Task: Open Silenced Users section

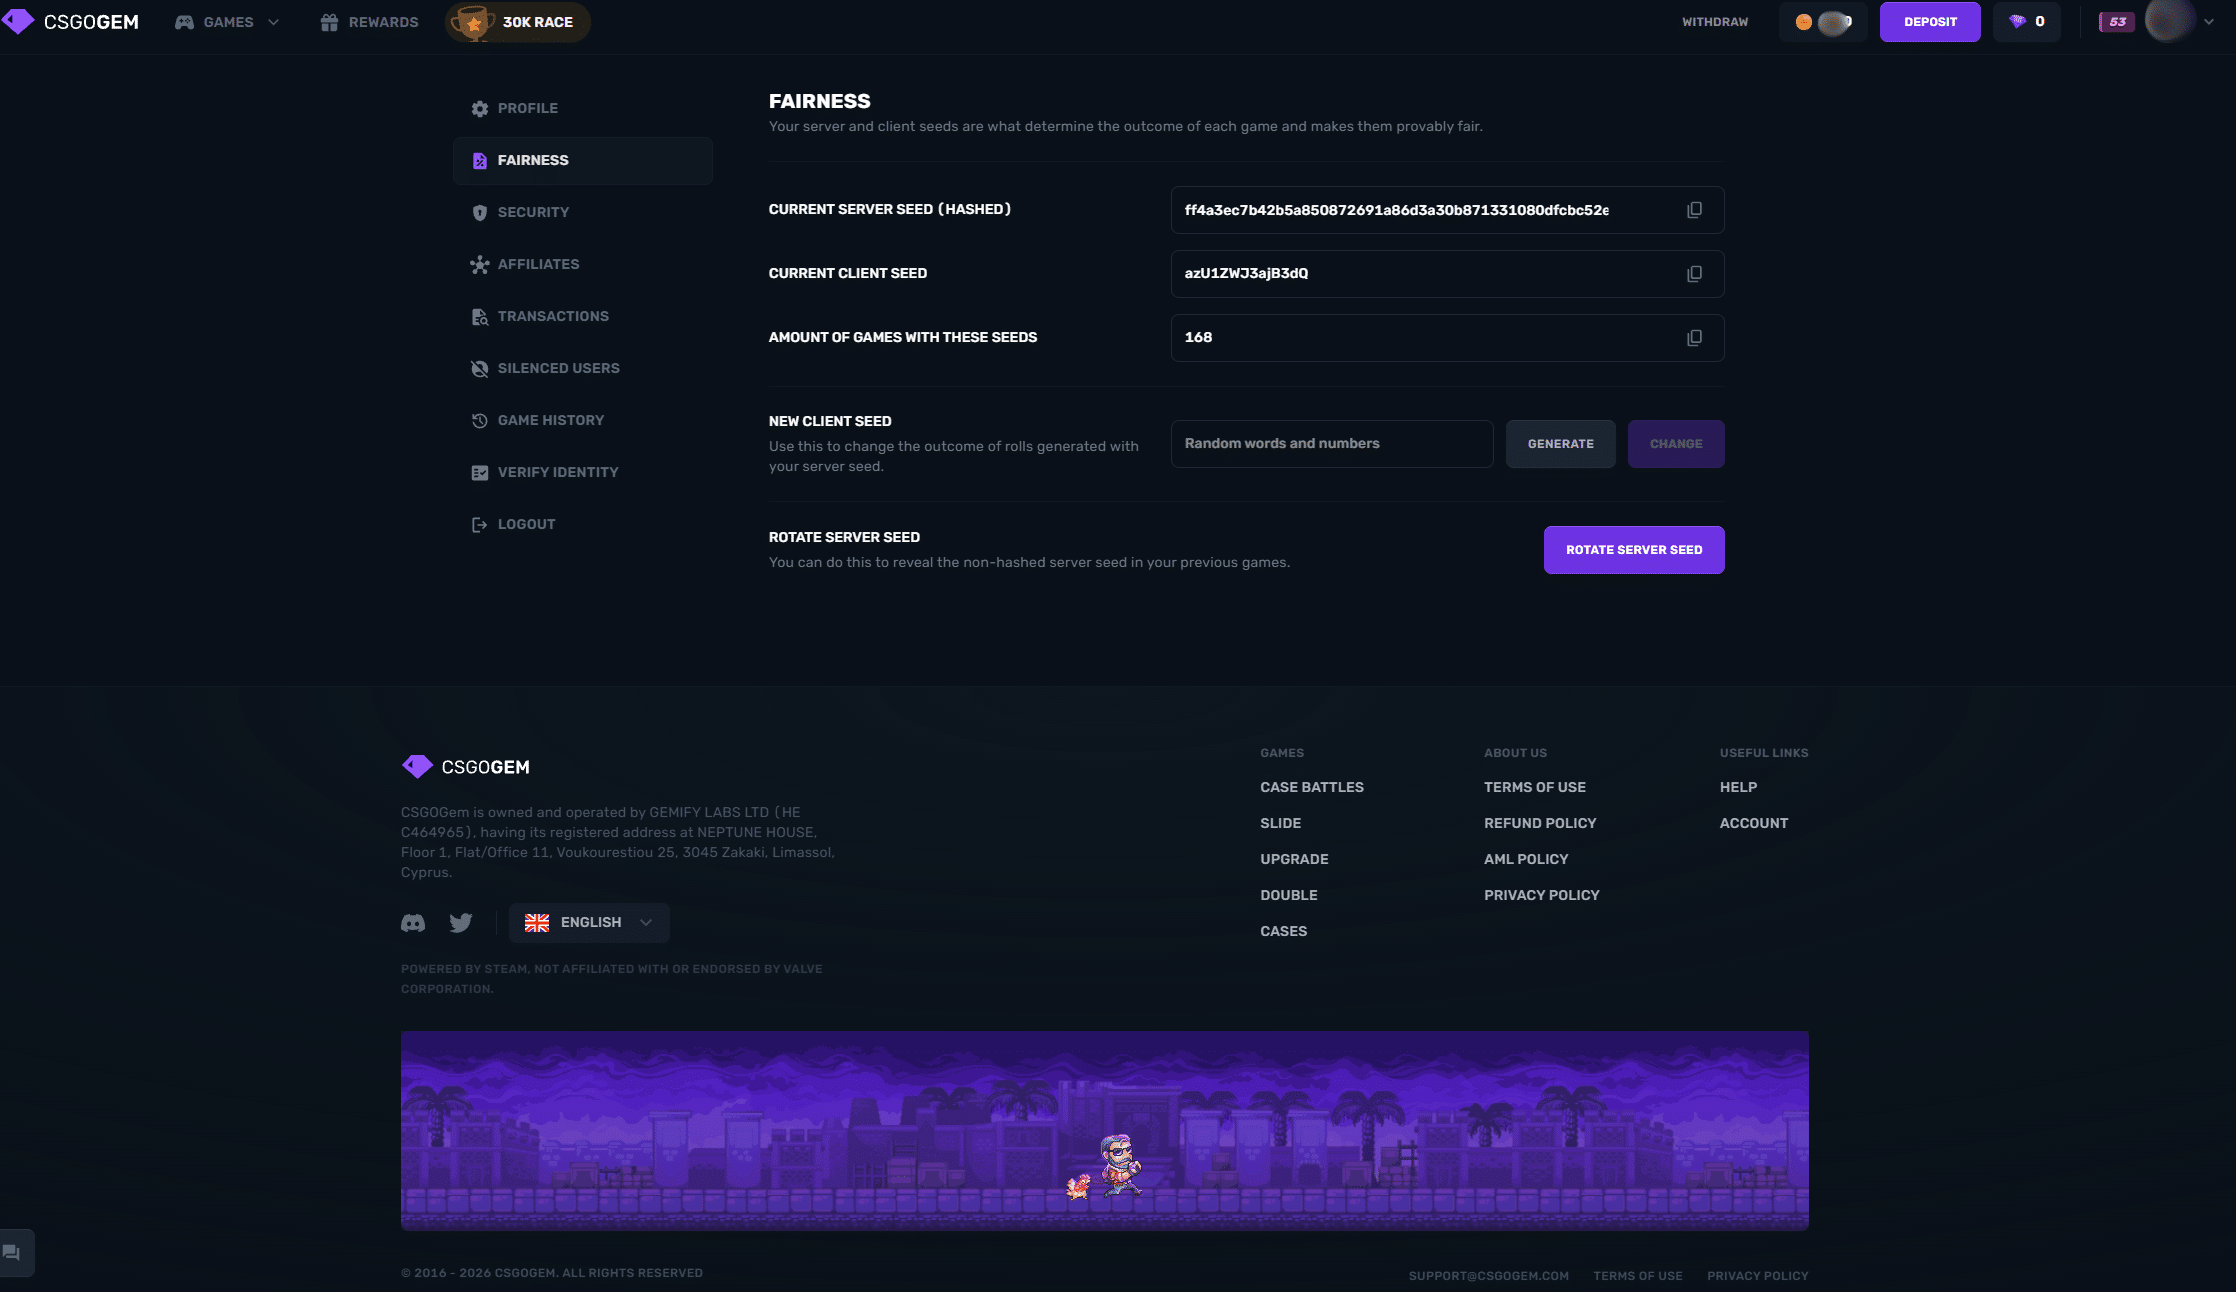Action: [583, 368]
